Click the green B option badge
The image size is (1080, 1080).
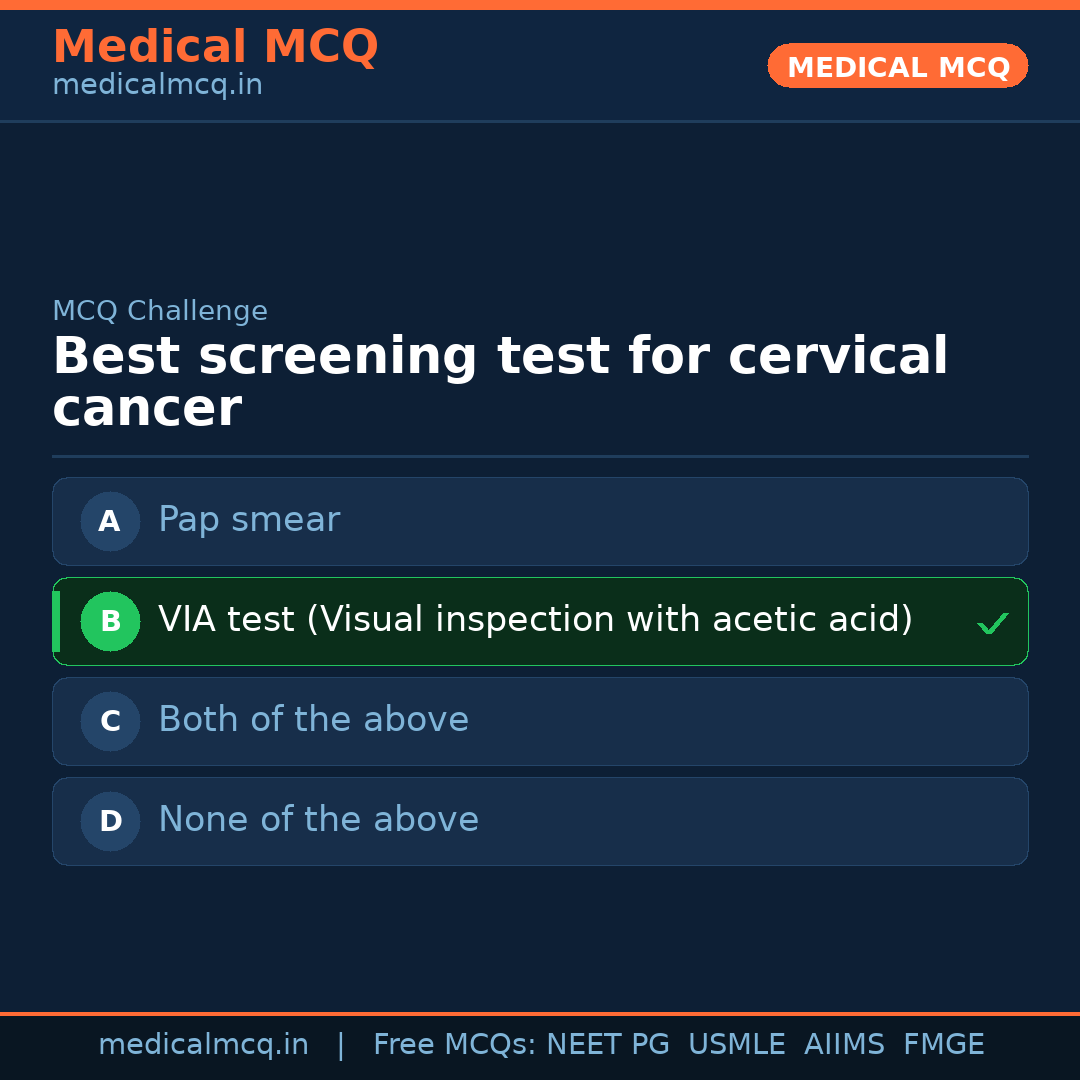point(110,621)
